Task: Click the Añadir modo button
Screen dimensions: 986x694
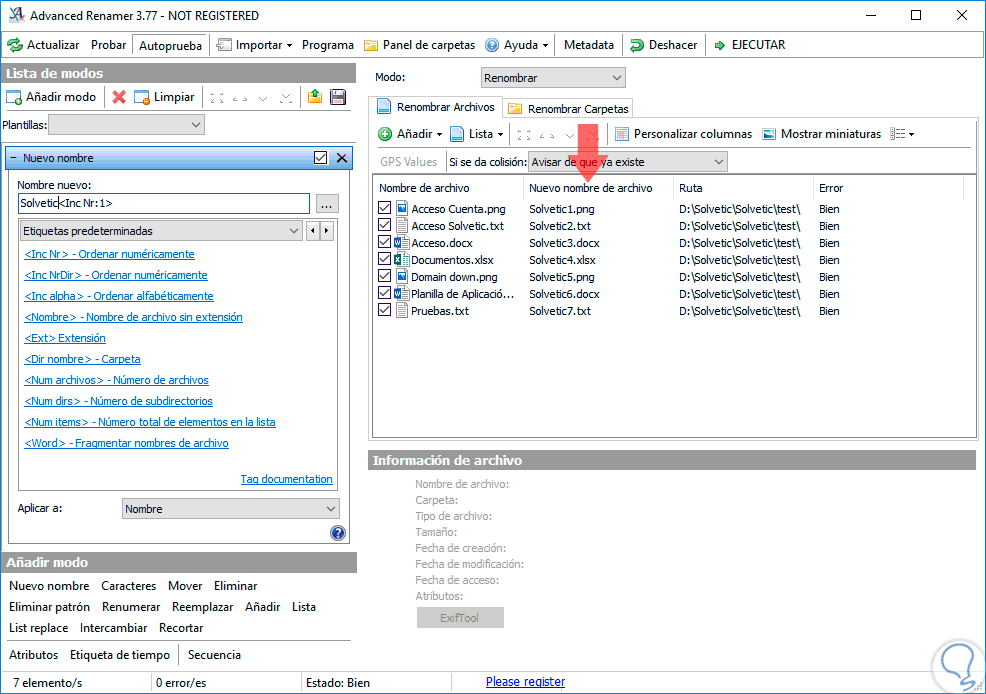Action: (51, 97)
